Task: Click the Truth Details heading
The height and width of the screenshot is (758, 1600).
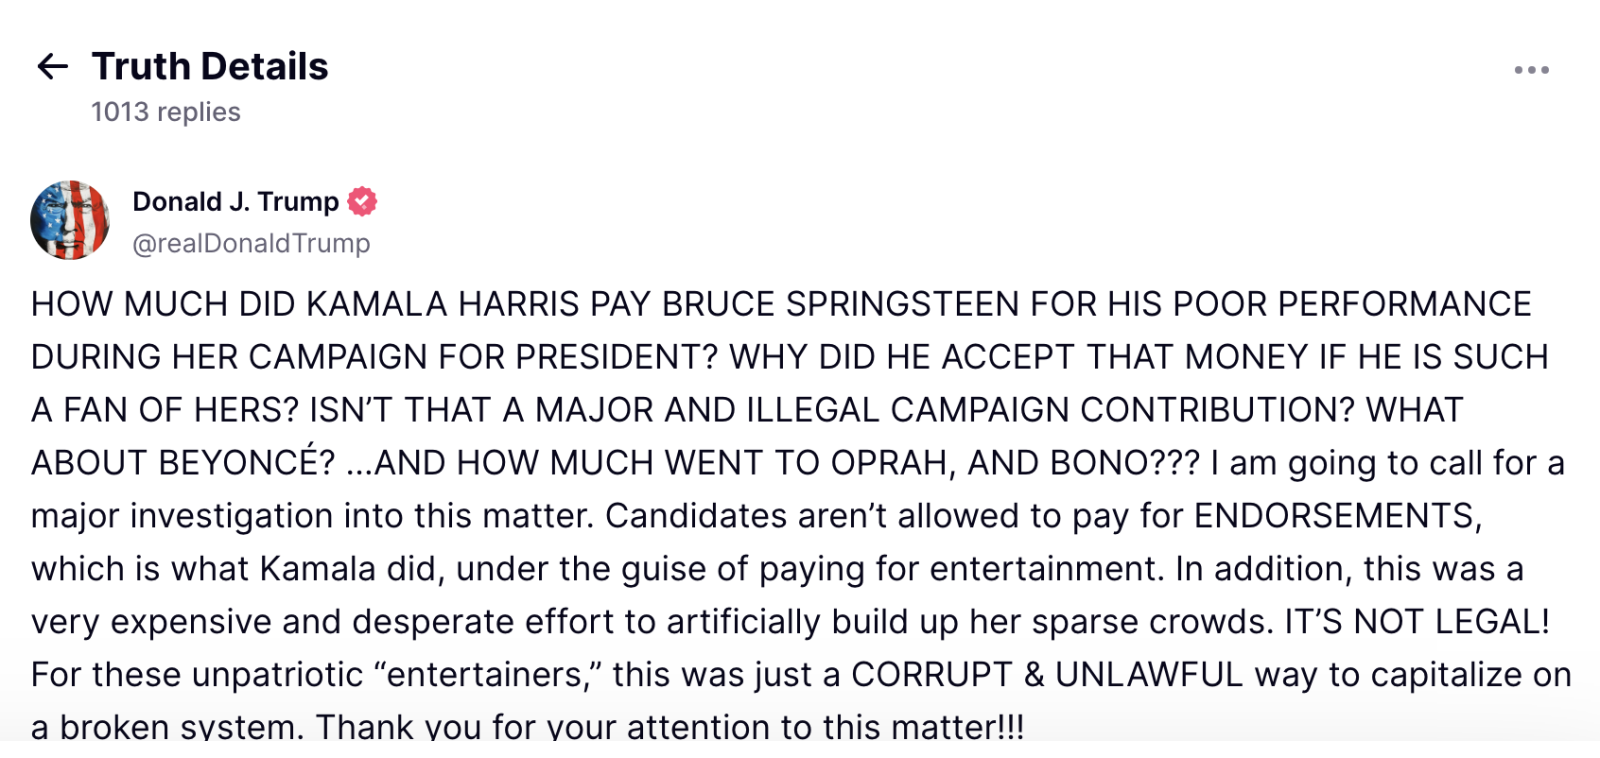Action: tap(210, 67)
